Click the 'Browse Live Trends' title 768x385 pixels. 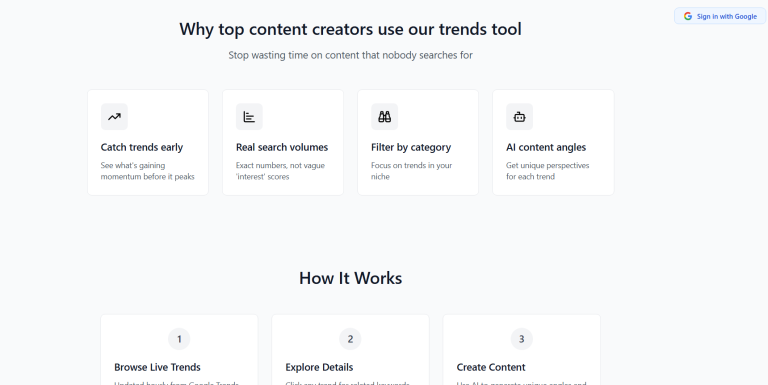157,367
